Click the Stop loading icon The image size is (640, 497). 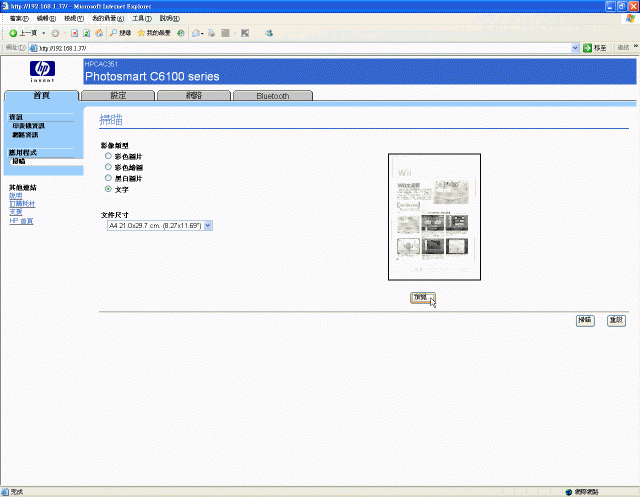[x=74, y=33]
